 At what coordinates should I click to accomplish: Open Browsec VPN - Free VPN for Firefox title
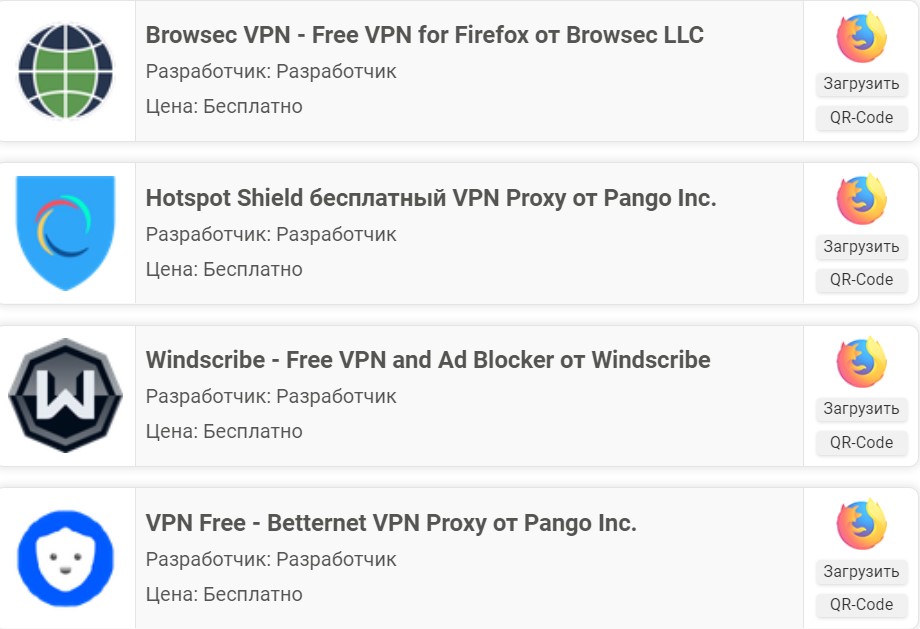click(424, 35)
